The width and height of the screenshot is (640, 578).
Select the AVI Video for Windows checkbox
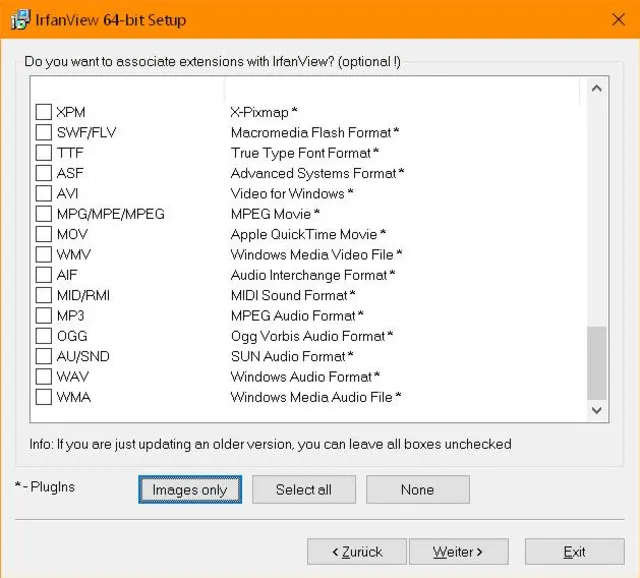44,193
